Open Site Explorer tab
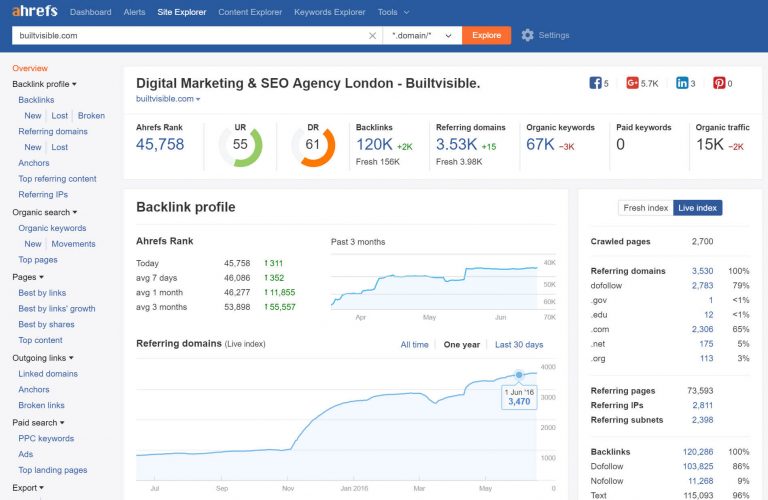The width and height of the screenshot is (768, 500). 182,12
